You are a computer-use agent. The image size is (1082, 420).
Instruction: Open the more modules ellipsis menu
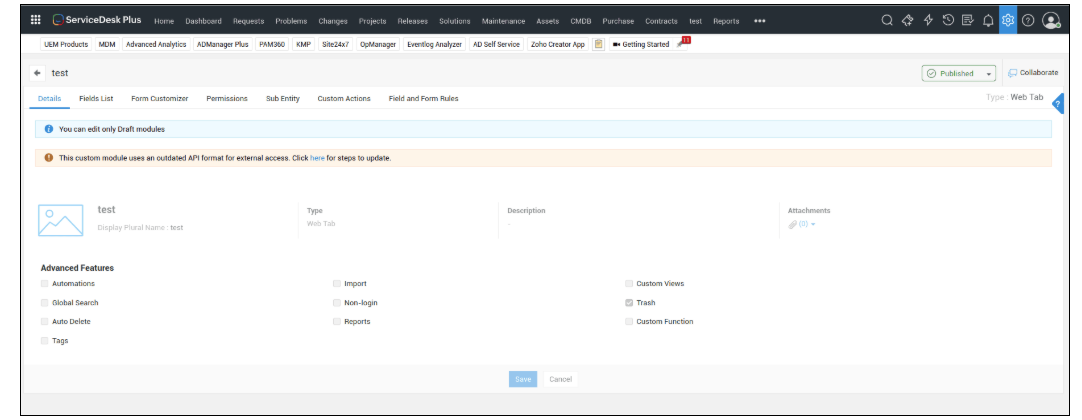[x=759, y=21]
